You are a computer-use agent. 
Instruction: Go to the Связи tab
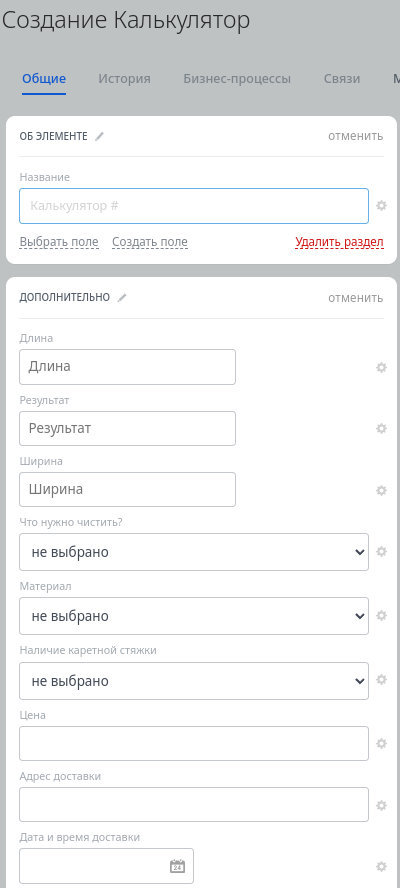[342, 79]
